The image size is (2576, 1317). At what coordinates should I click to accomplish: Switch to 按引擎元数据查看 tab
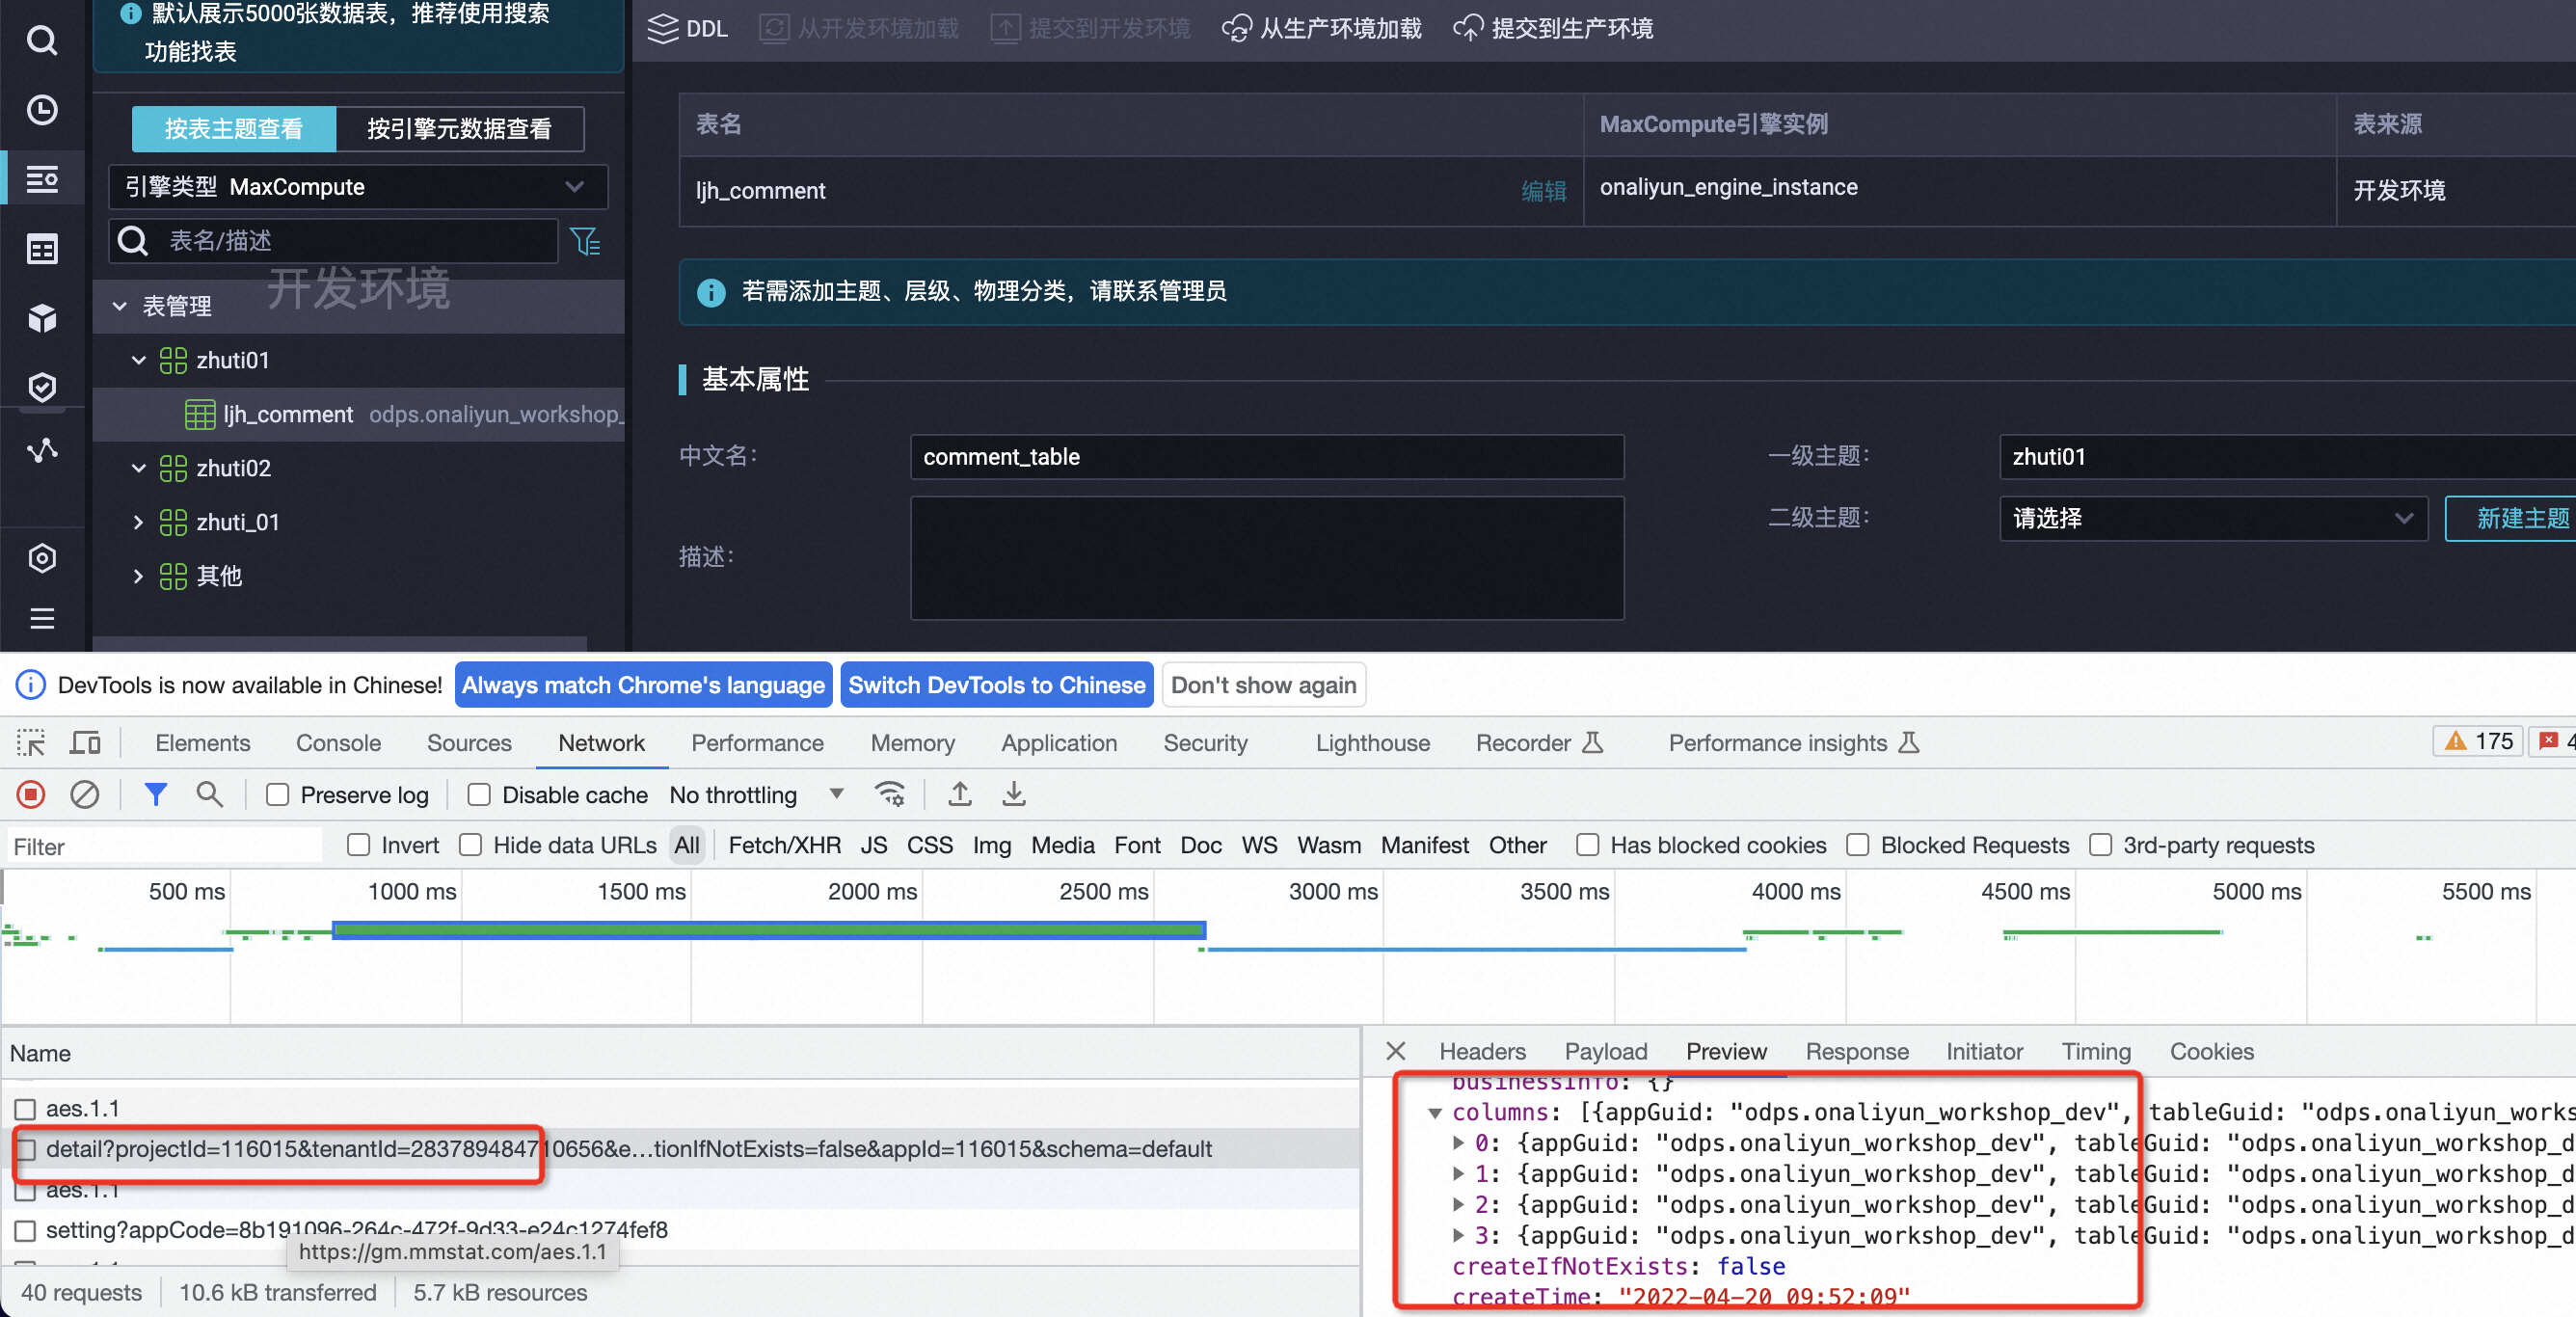click(459, 129)
